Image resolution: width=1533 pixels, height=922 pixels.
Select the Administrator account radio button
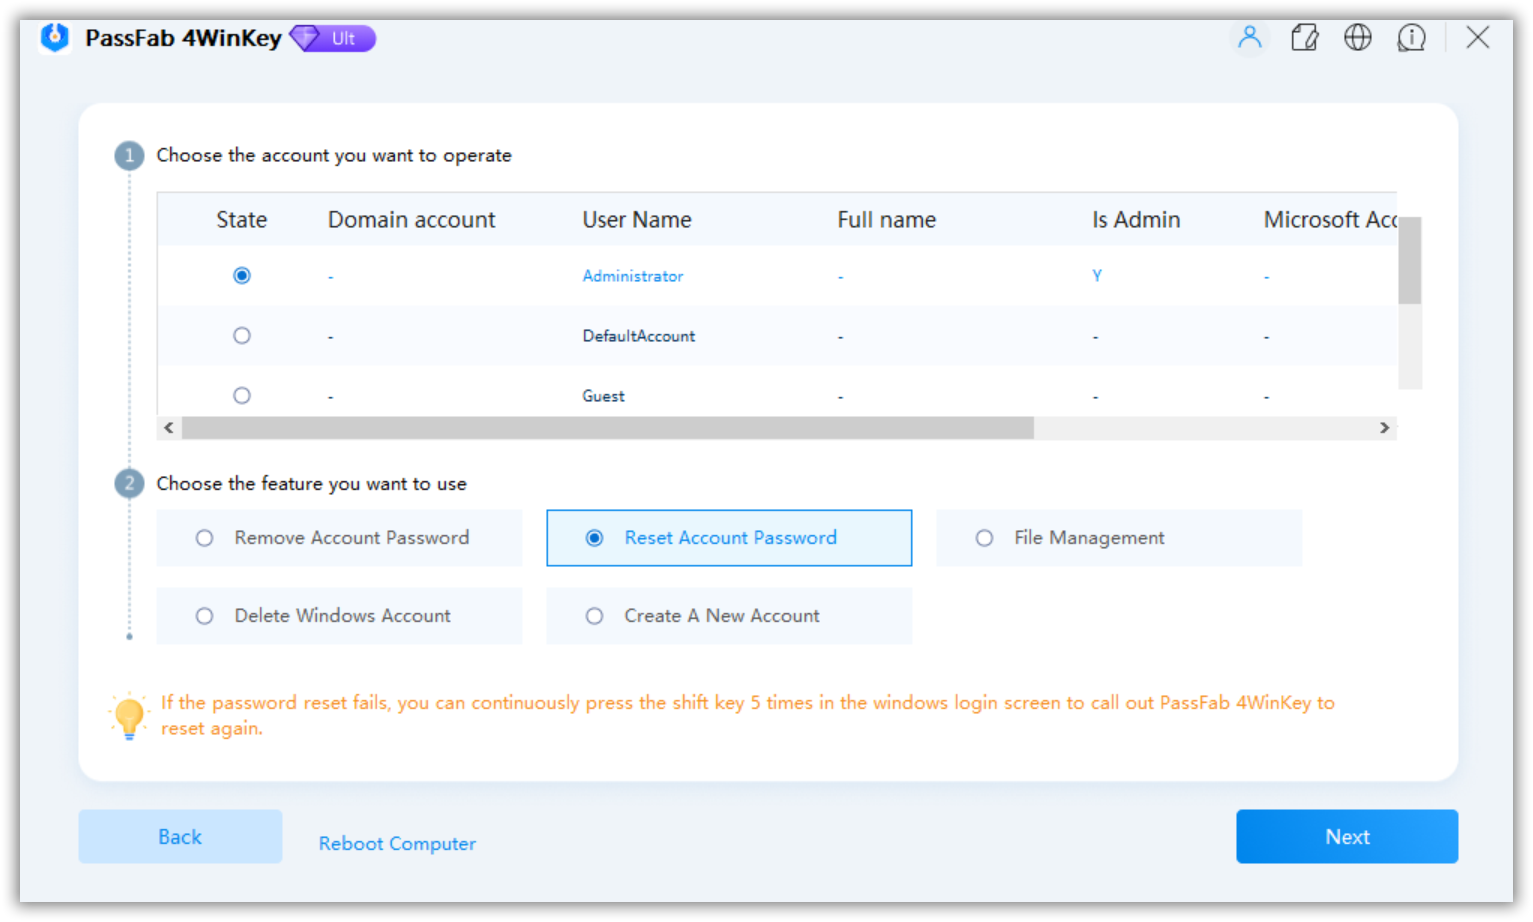click(241, 275)
